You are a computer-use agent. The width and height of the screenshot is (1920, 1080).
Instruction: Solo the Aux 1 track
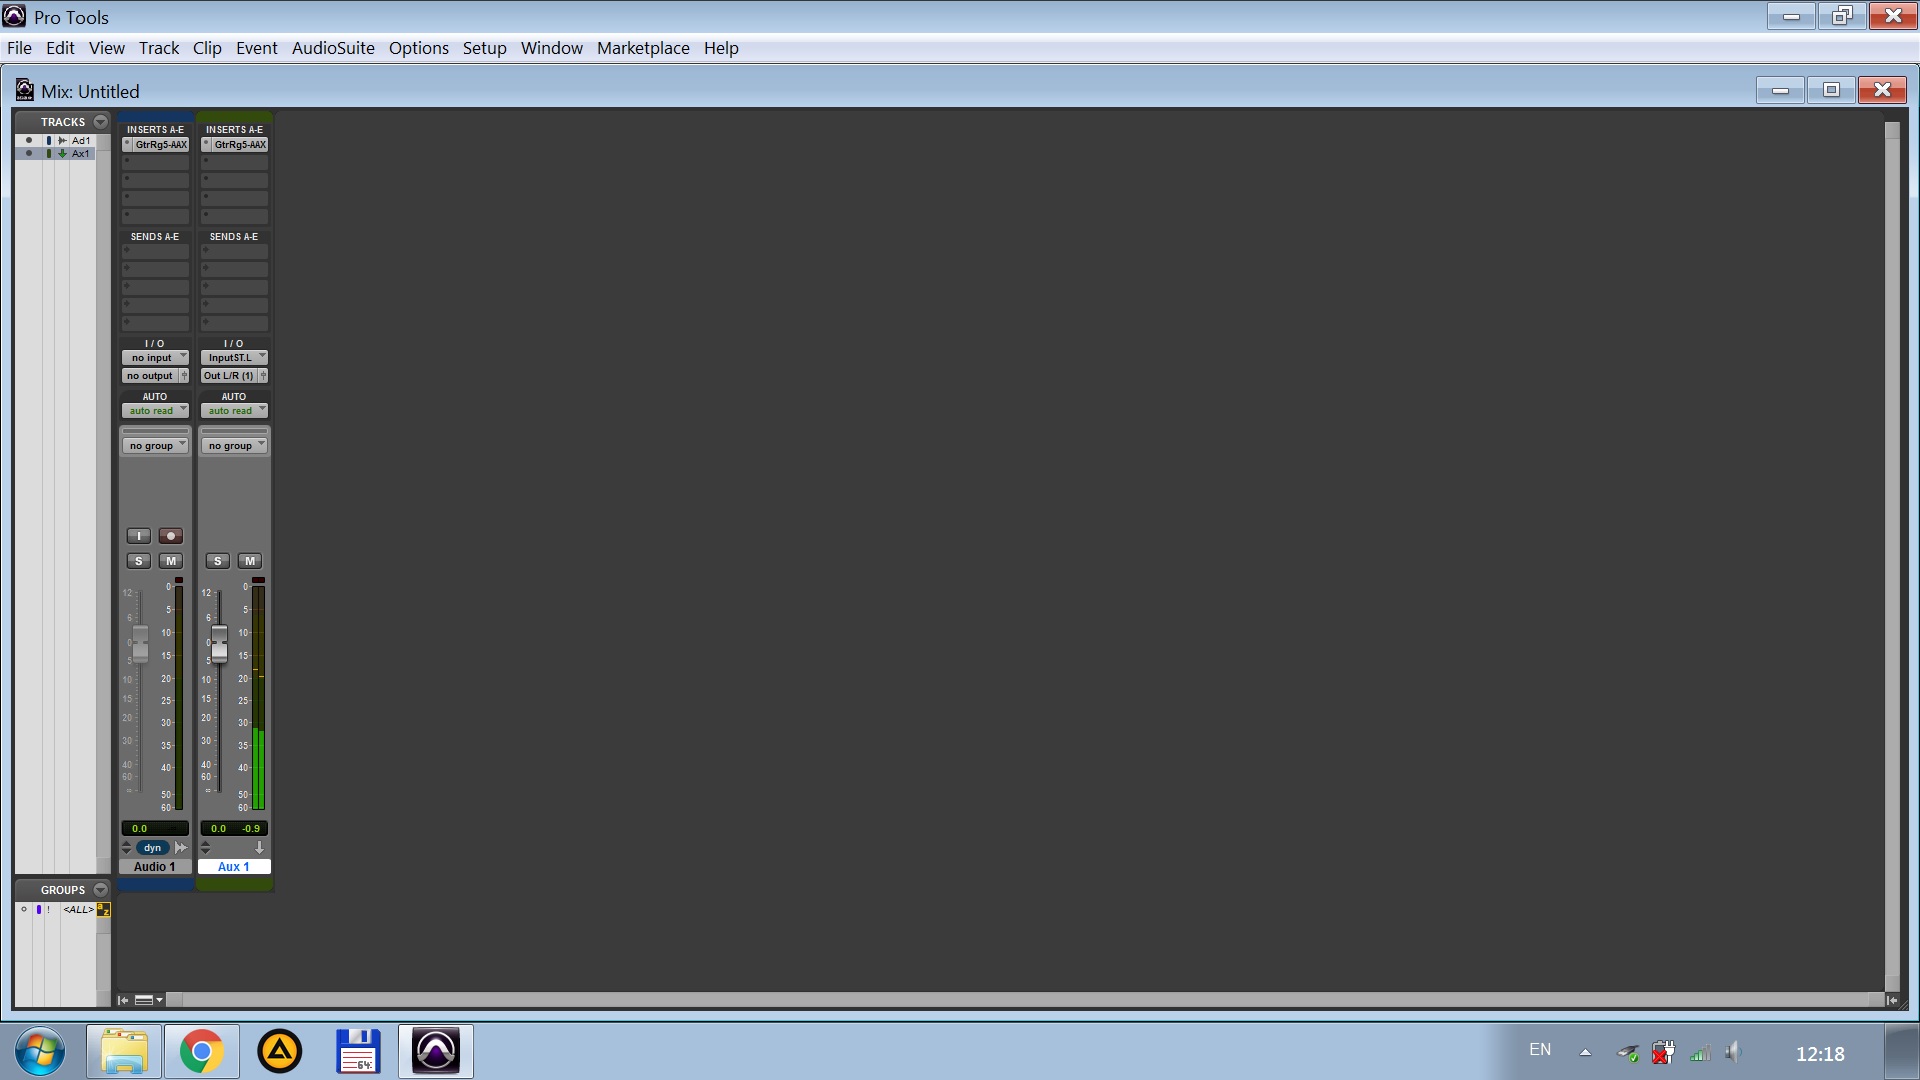pyautogui.click(x=218, y=561)
